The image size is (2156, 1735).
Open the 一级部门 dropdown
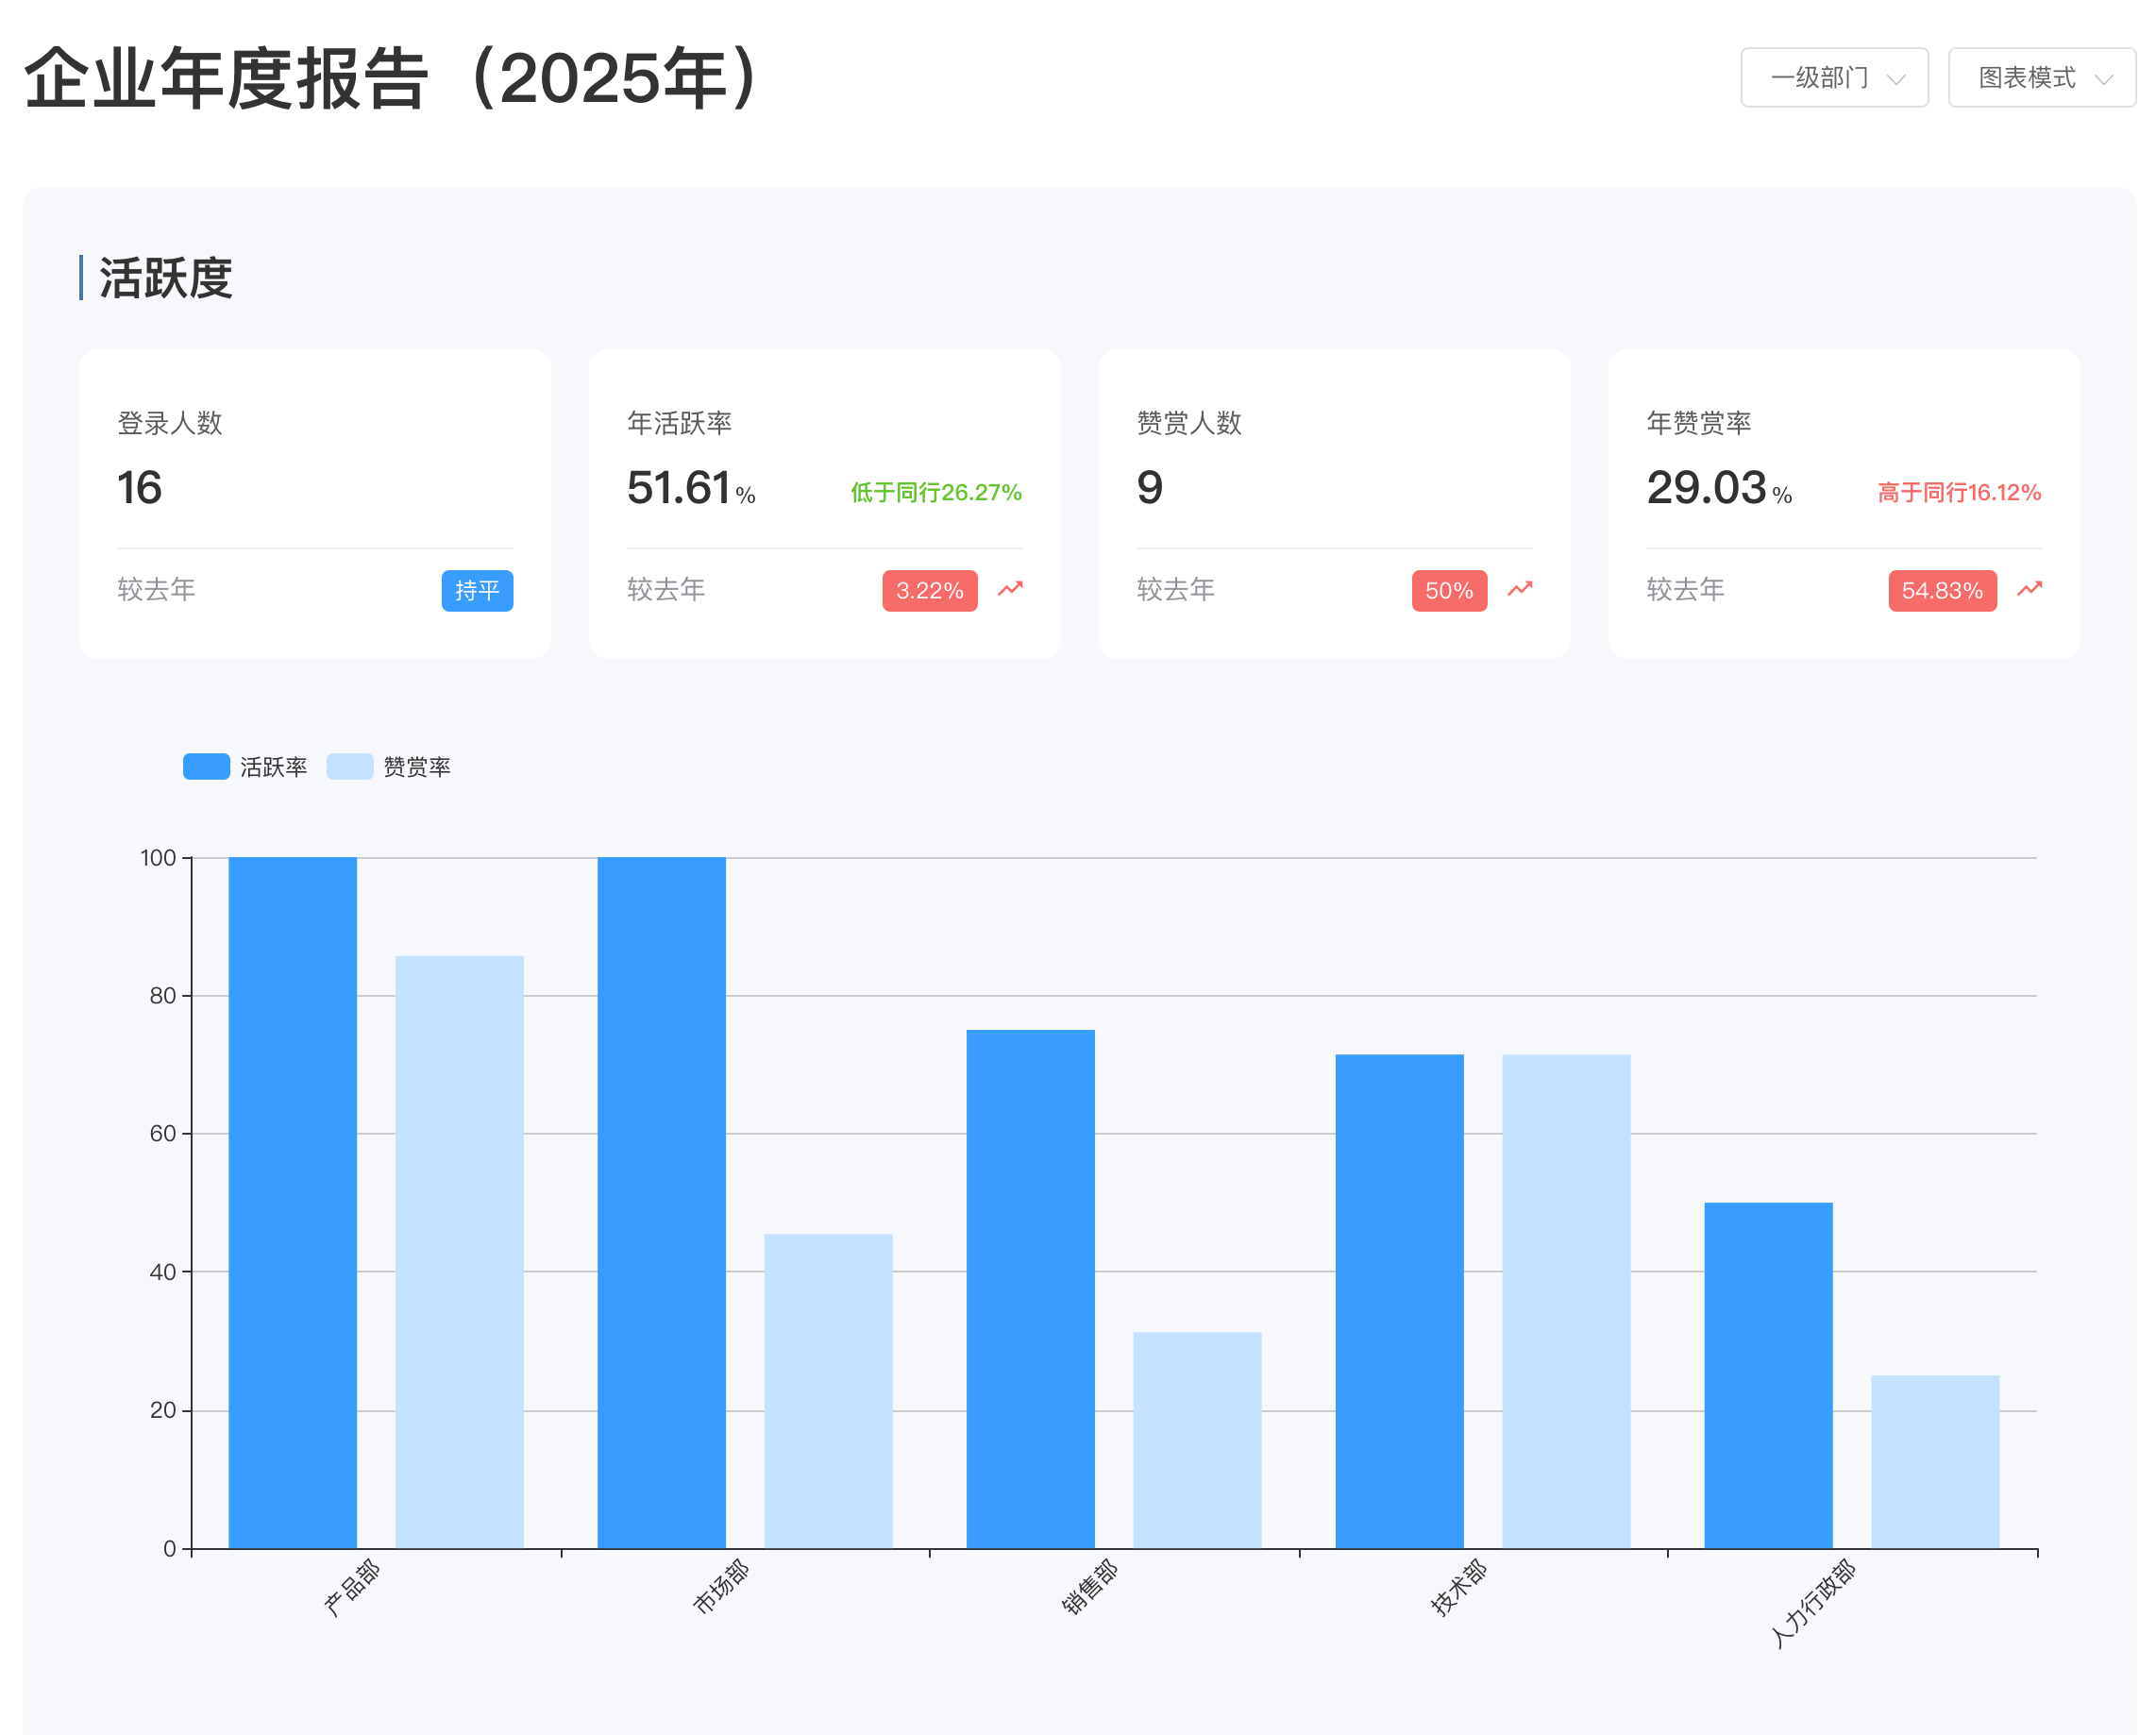click(1834, 77)
